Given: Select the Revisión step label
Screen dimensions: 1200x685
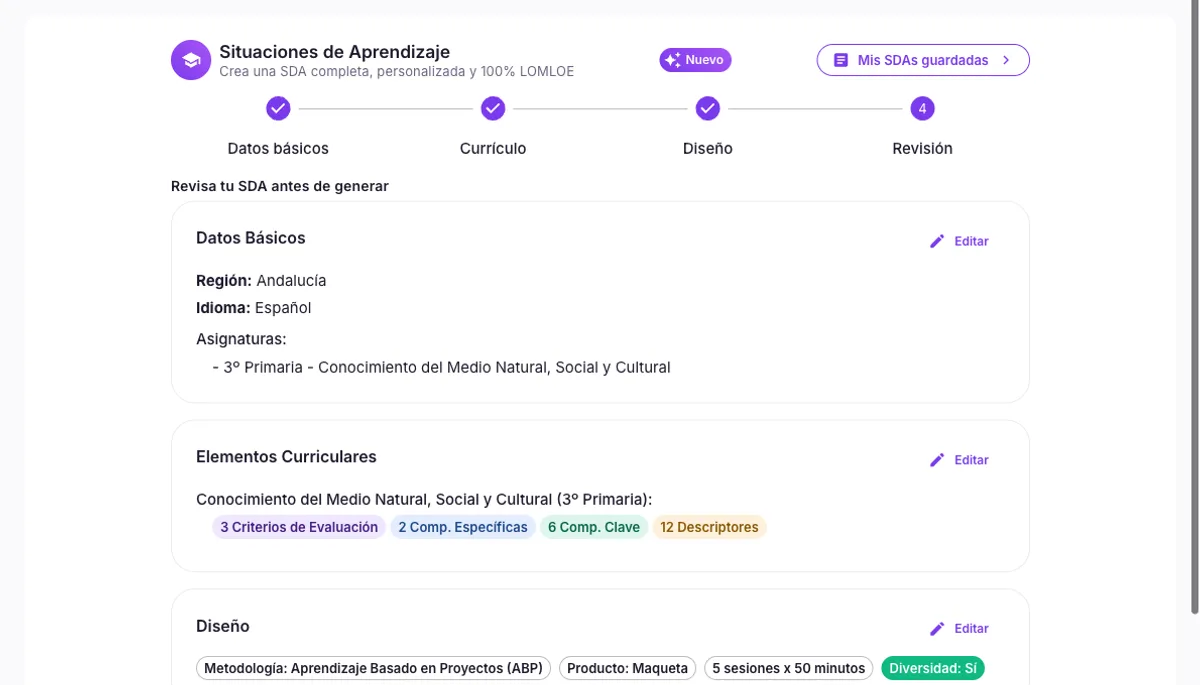Looking at the screenshot, I should pos(922,148).
